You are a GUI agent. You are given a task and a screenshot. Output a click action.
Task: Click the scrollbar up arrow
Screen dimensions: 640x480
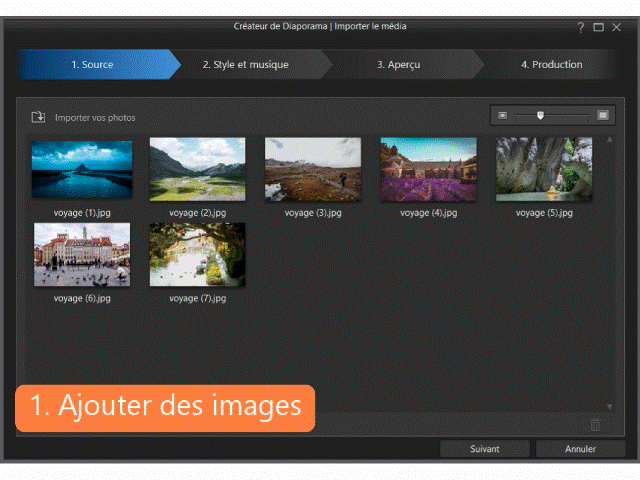[x=609, y=140]
